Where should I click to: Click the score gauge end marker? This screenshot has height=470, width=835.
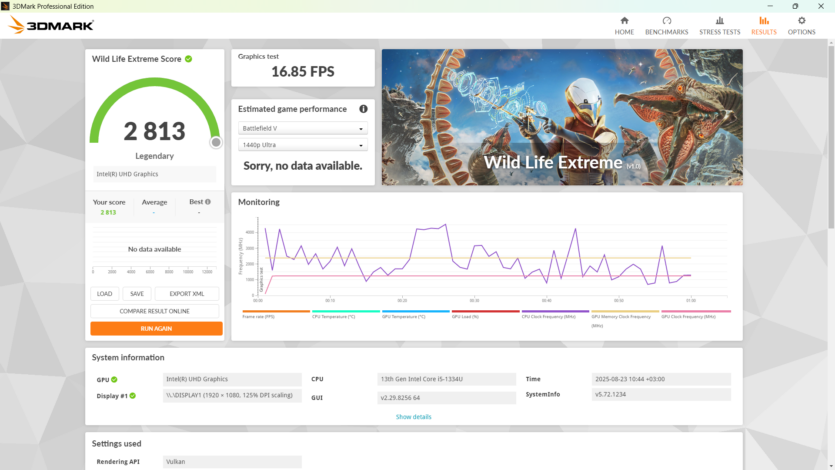pyautogui.click(x=216, y=142)
